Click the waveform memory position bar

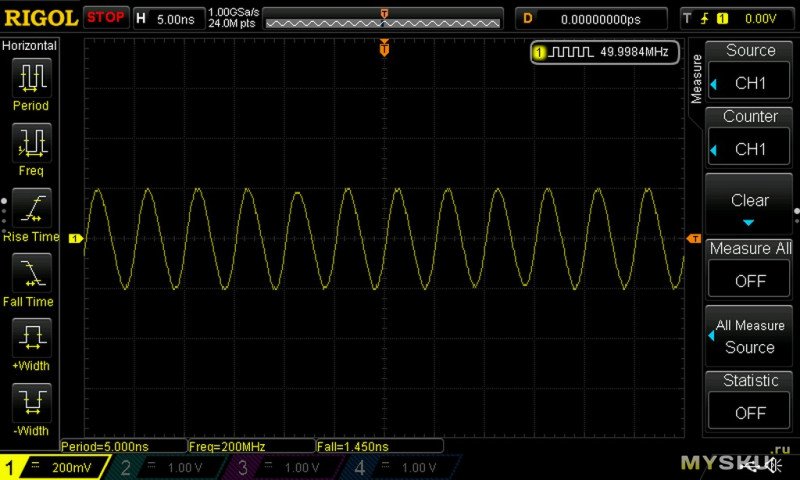(385, 18)
